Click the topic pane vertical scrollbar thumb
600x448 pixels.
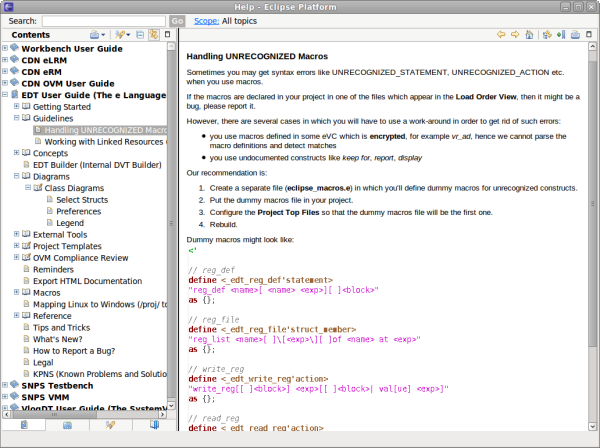(592, 204)
